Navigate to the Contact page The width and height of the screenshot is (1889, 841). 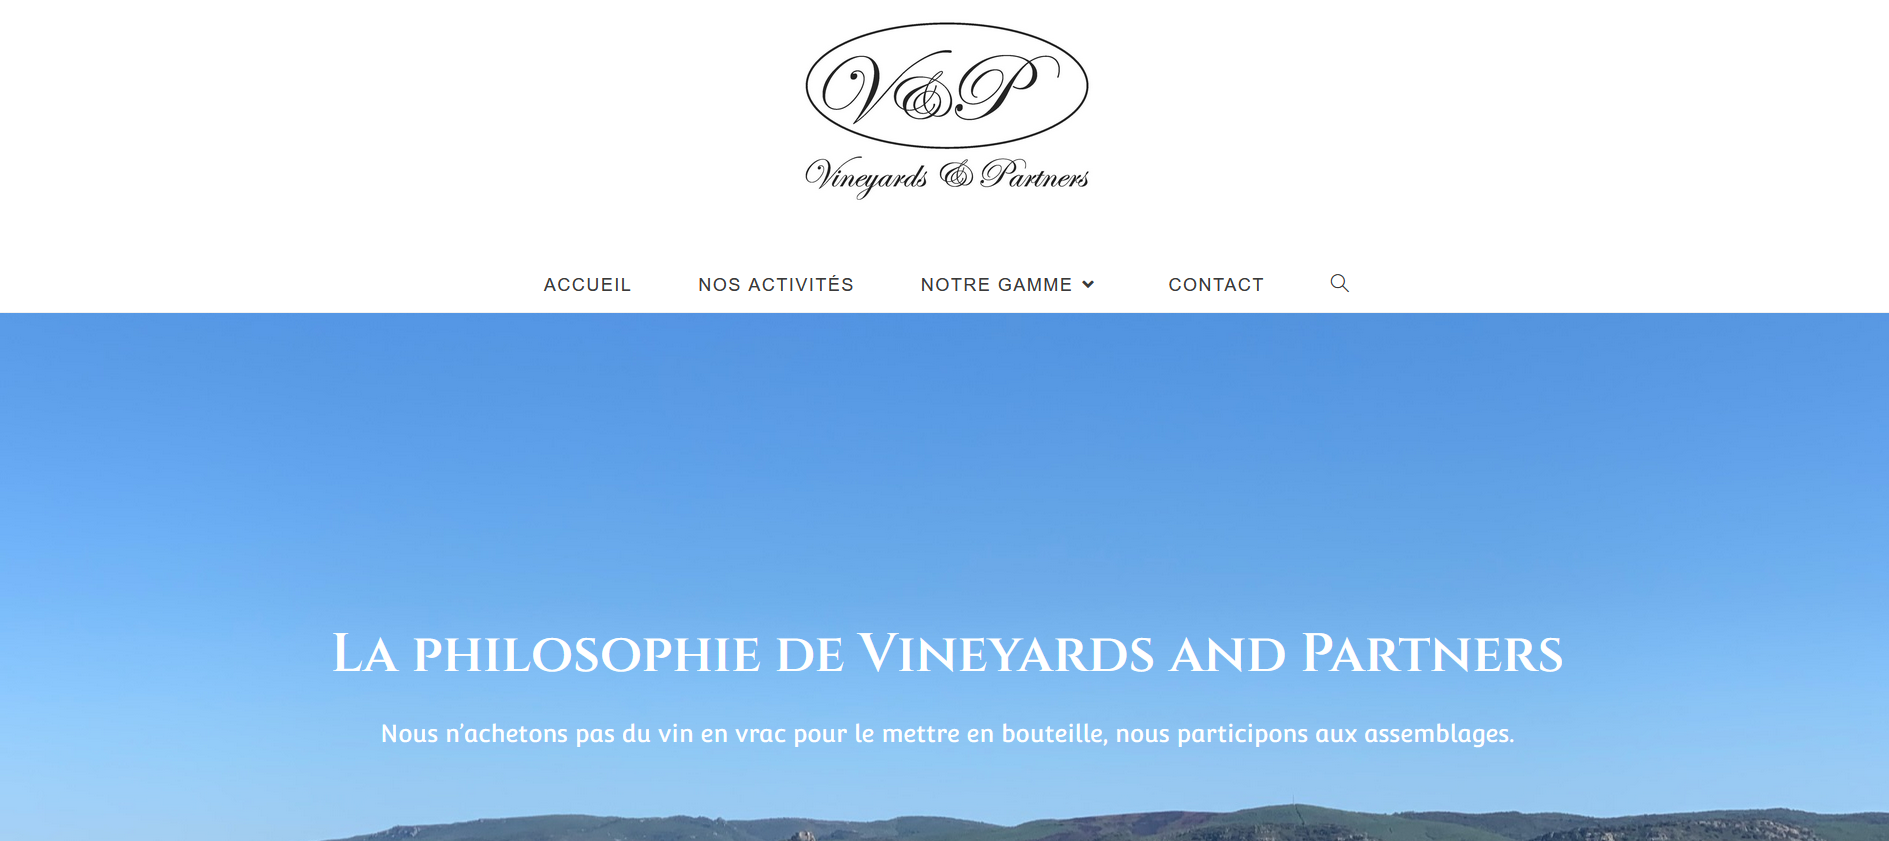tap(1216, 285)
